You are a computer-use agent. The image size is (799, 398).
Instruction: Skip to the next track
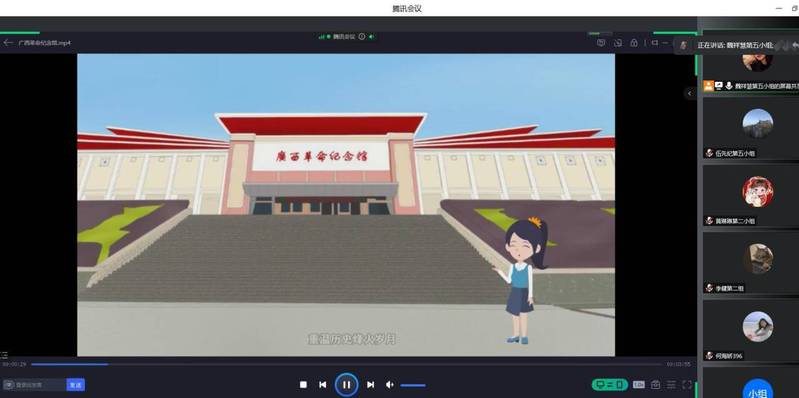tap(370, 385)
